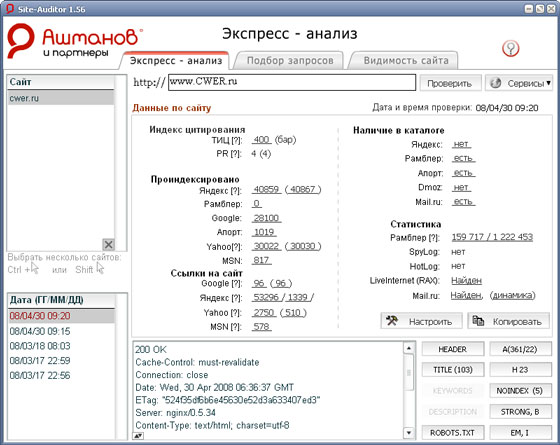The width and height of the screenshot is (560, 445).
Task: Select the check dated 08/04/30 09:15
Action: (x=61, y=331)
